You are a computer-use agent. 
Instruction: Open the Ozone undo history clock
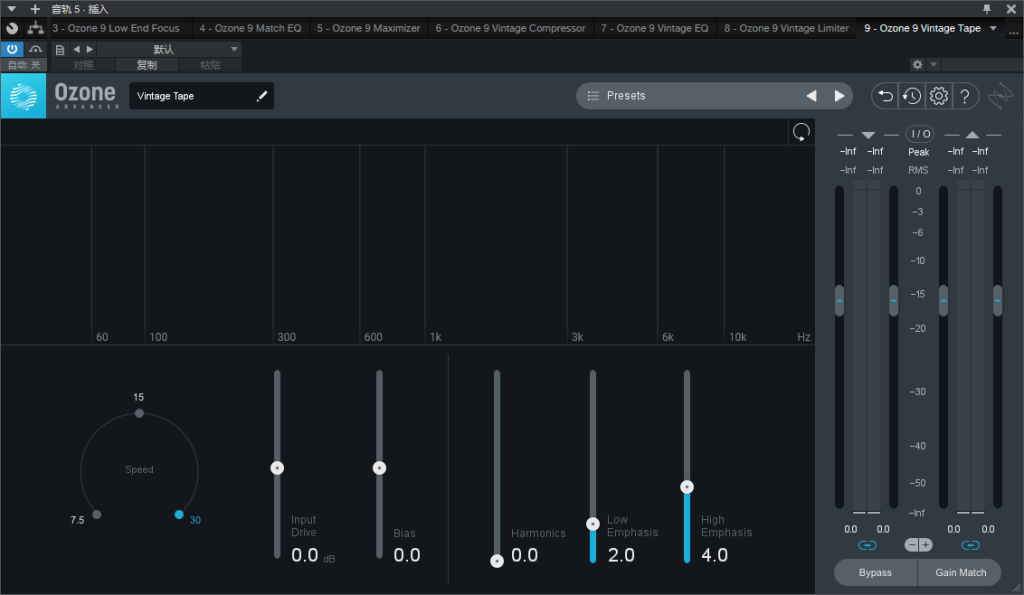912,96
